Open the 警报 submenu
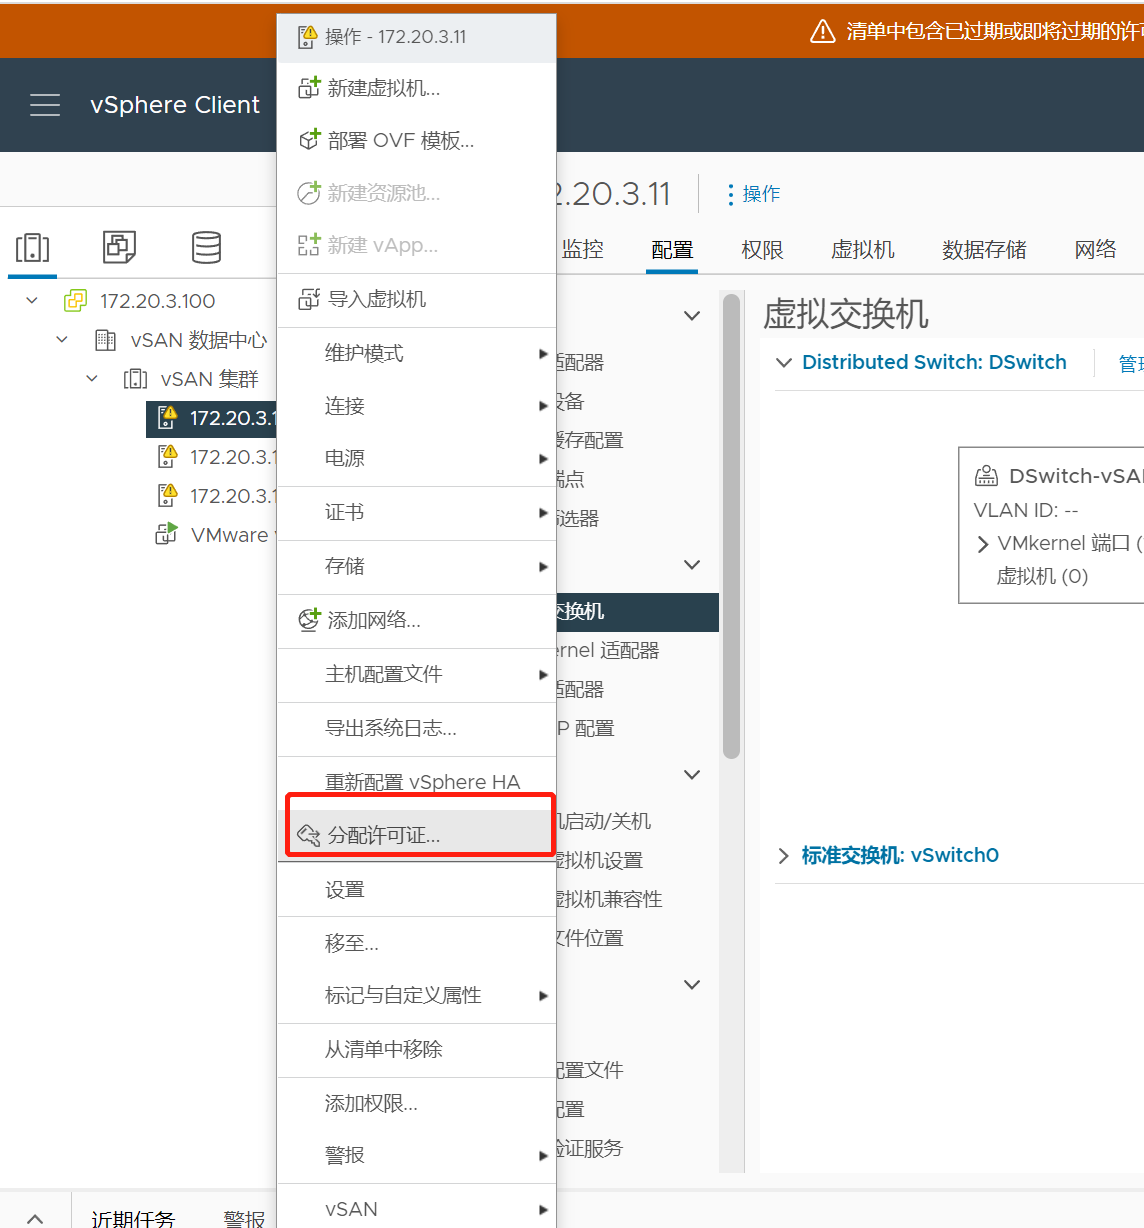The image size is (1144, 1228). [417, 1155]
